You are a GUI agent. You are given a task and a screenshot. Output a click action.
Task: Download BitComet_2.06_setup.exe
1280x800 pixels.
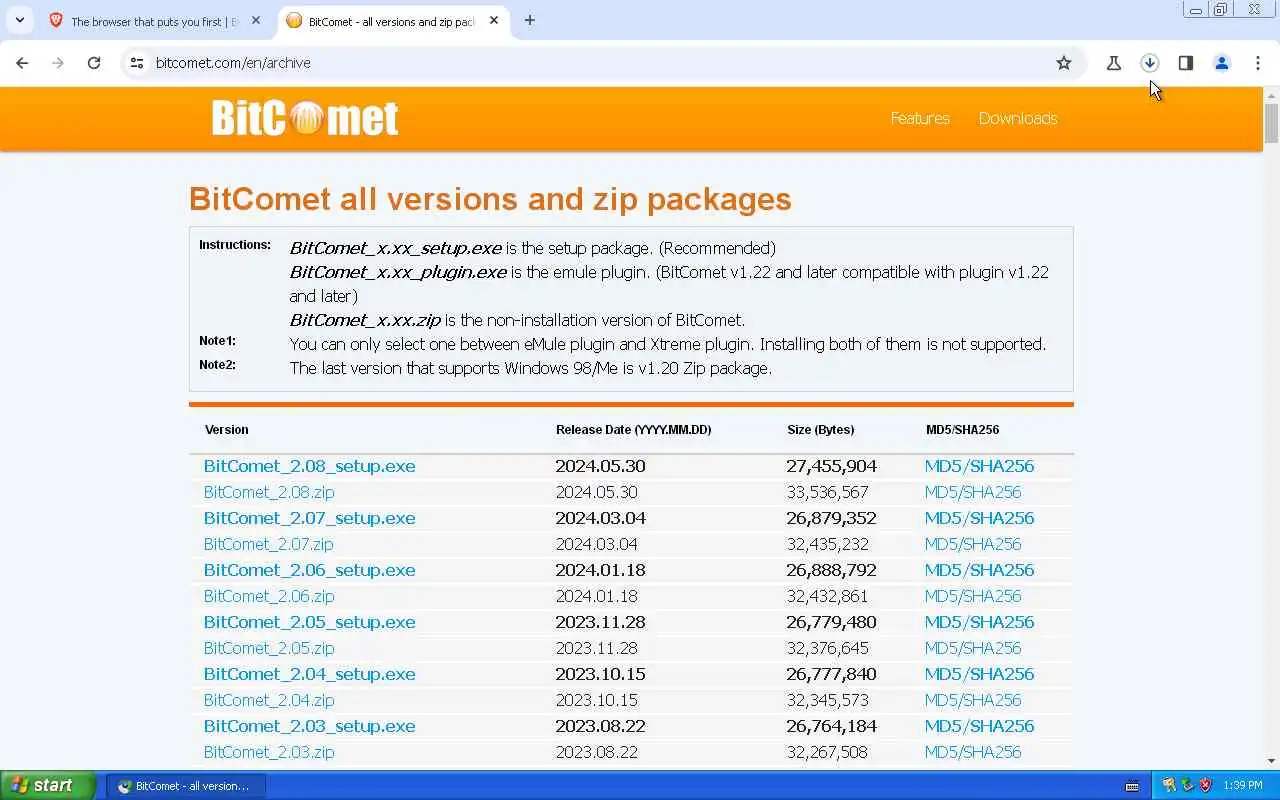tap(309, 570)
